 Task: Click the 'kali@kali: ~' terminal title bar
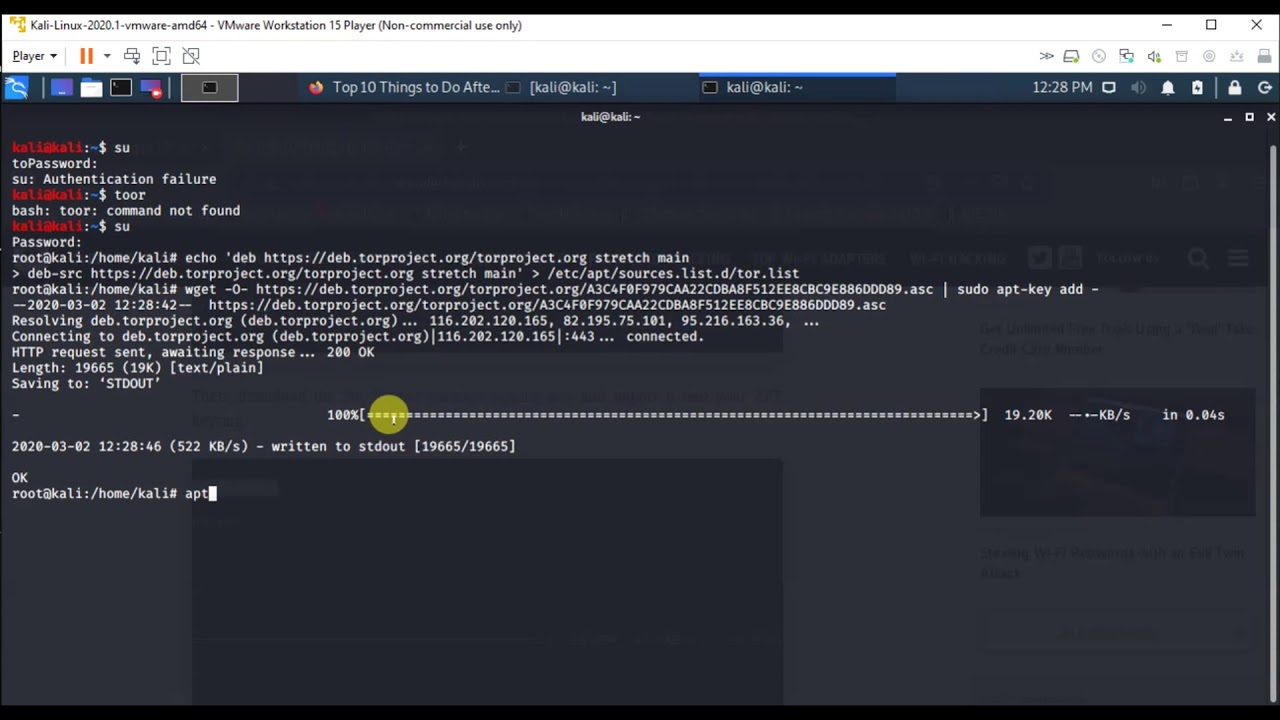pos(610,117)
